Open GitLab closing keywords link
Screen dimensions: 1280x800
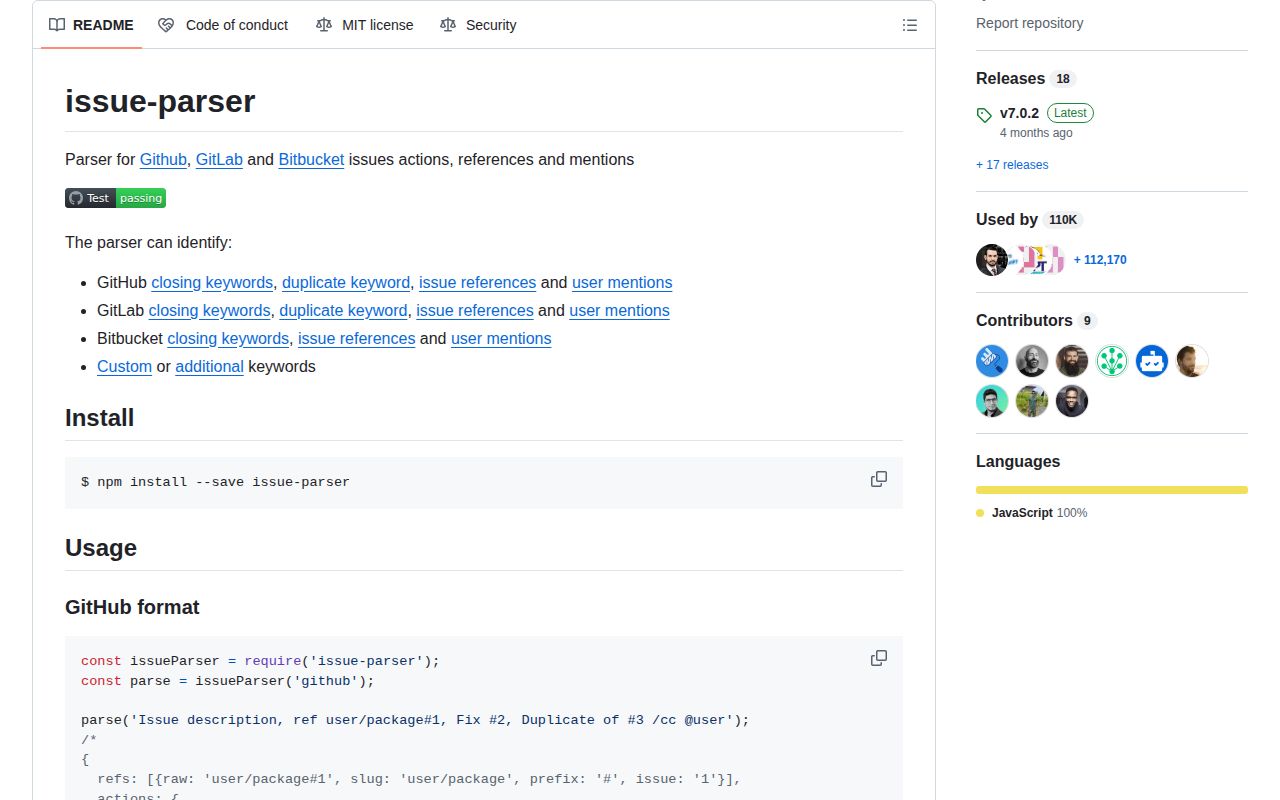point(209,310)
